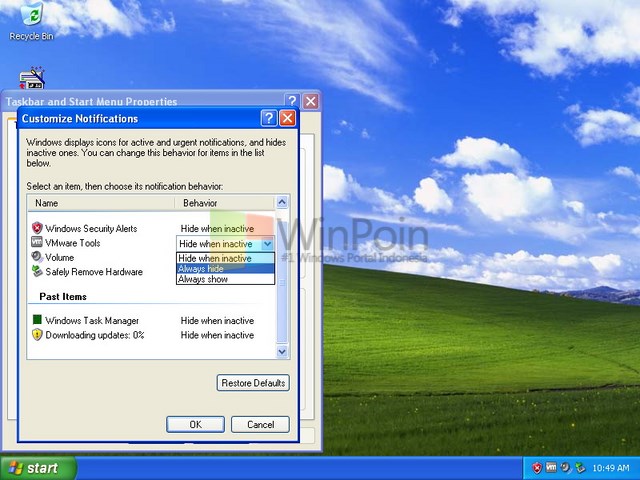Click the VMware Tools icon in the list
Image resolution: width=640 pixels, height=480 pixels.
pos(37,242)
